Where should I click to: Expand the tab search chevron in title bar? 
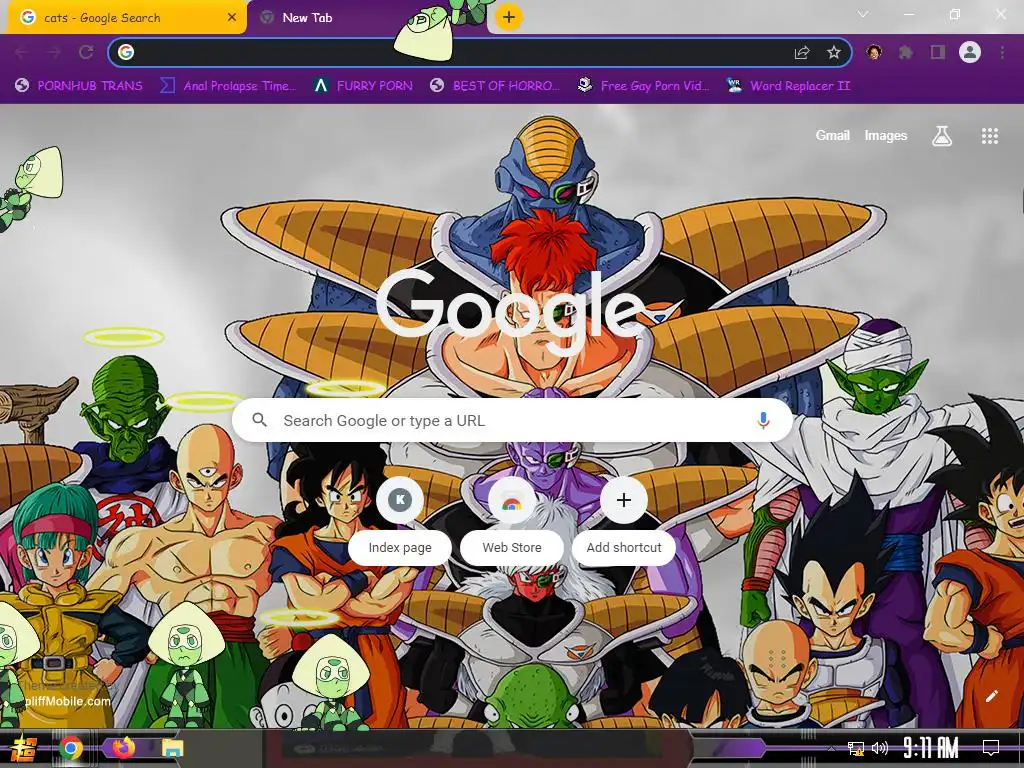point(863,14)
